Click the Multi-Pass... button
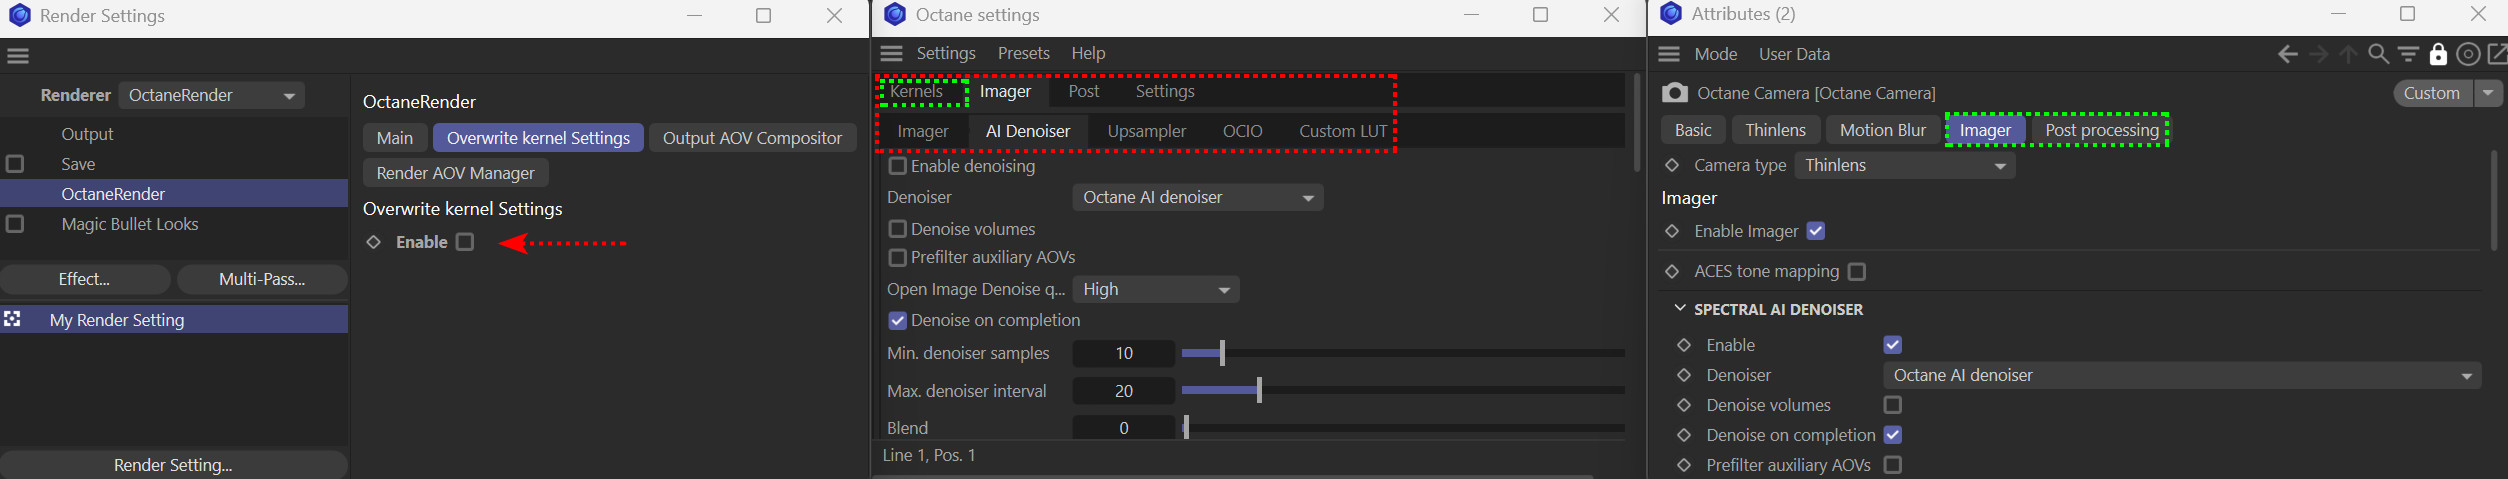Viewport: 2508px width, 479px height. (x=262, y=280)
